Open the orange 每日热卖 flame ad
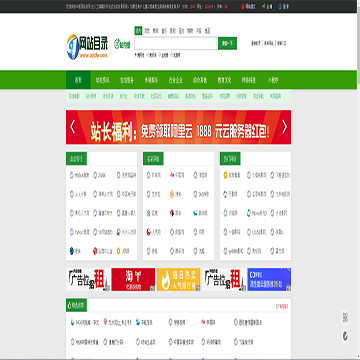 (x=179, y=279)
